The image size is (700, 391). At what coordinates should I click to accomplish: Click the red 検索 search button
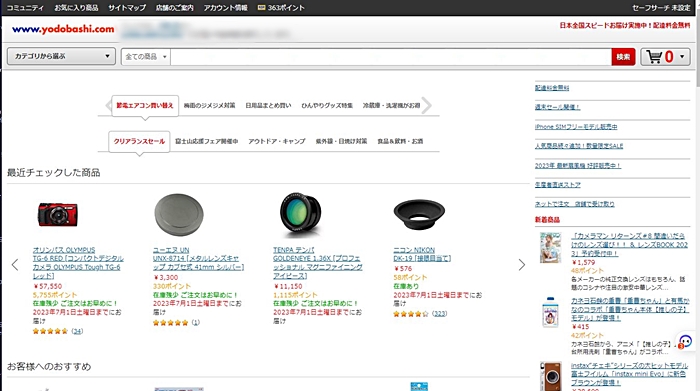click(x=623, y=57)
